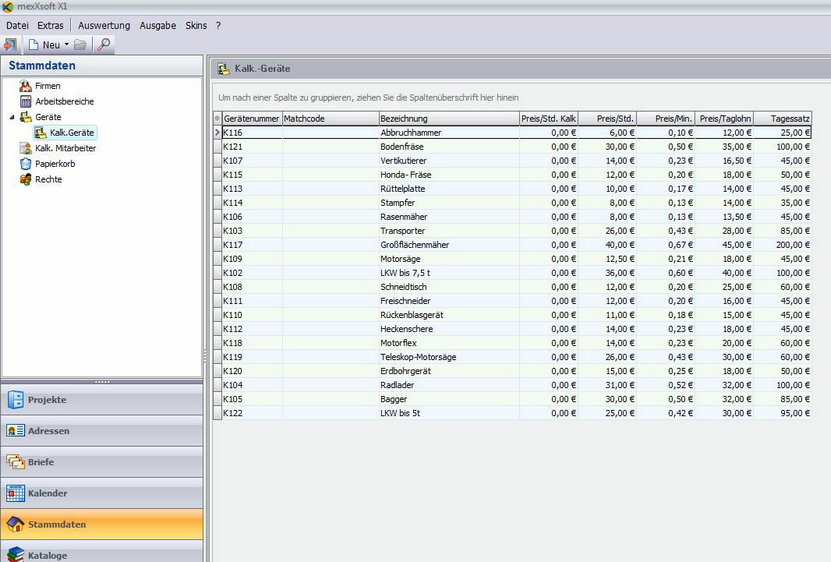Sort by Preis/Taglohn column header
This screenshot has width=831, height=562.
(724, 118)
